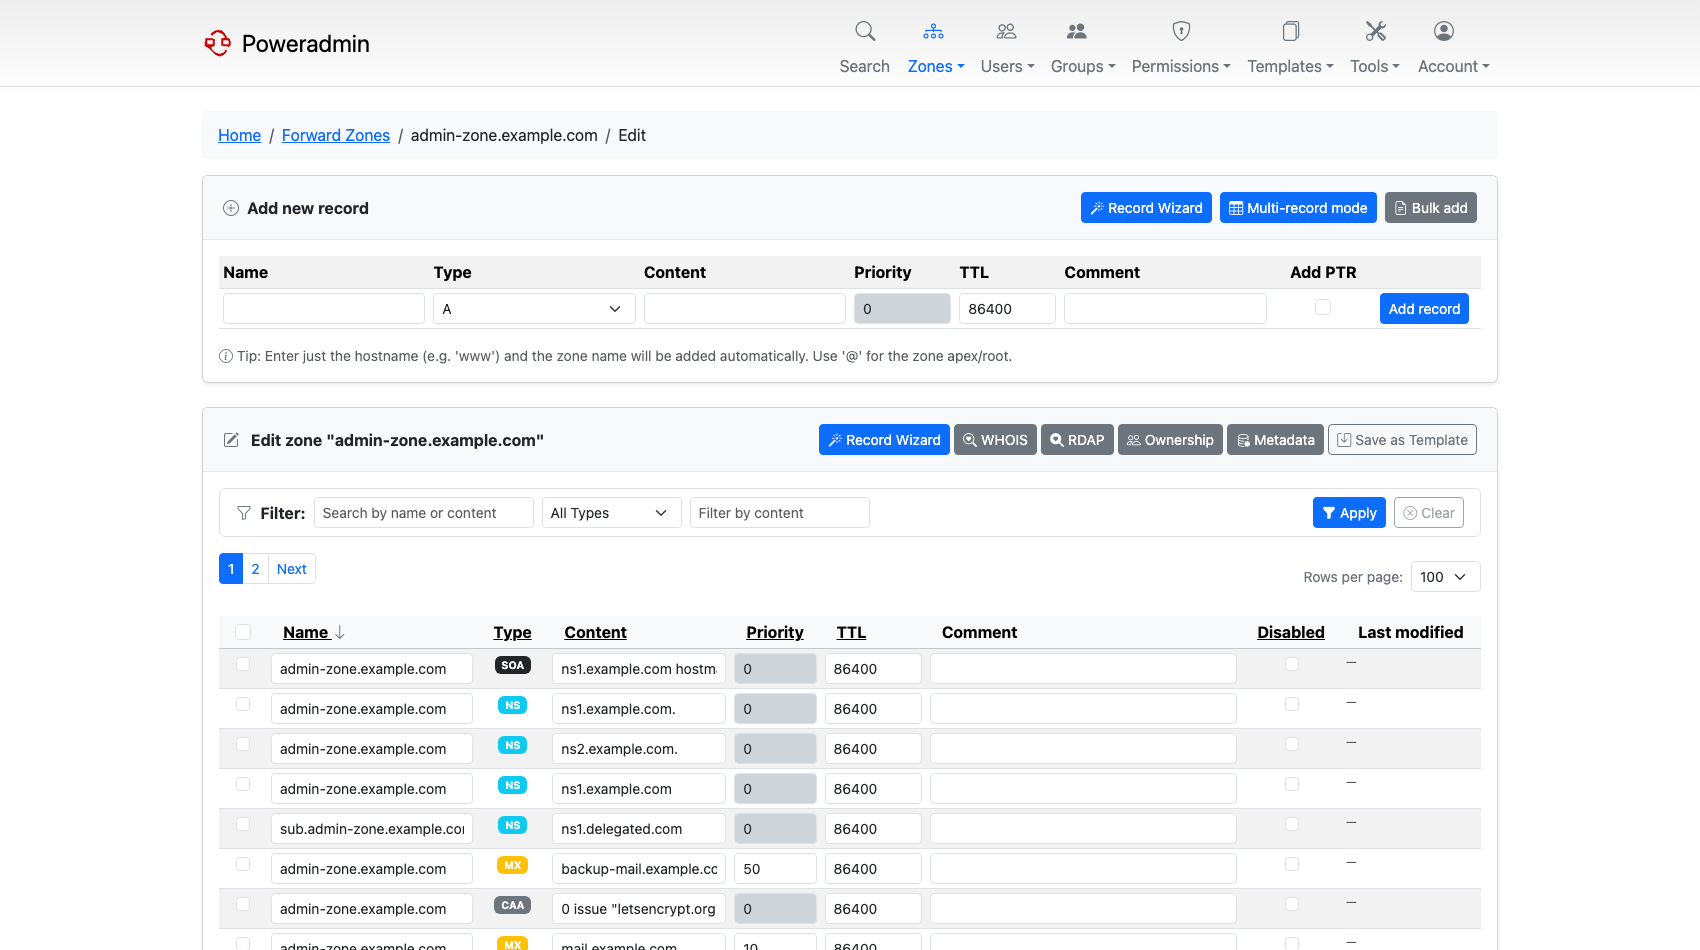Click the Groups icon in navbar

(x=1077, y=31)
